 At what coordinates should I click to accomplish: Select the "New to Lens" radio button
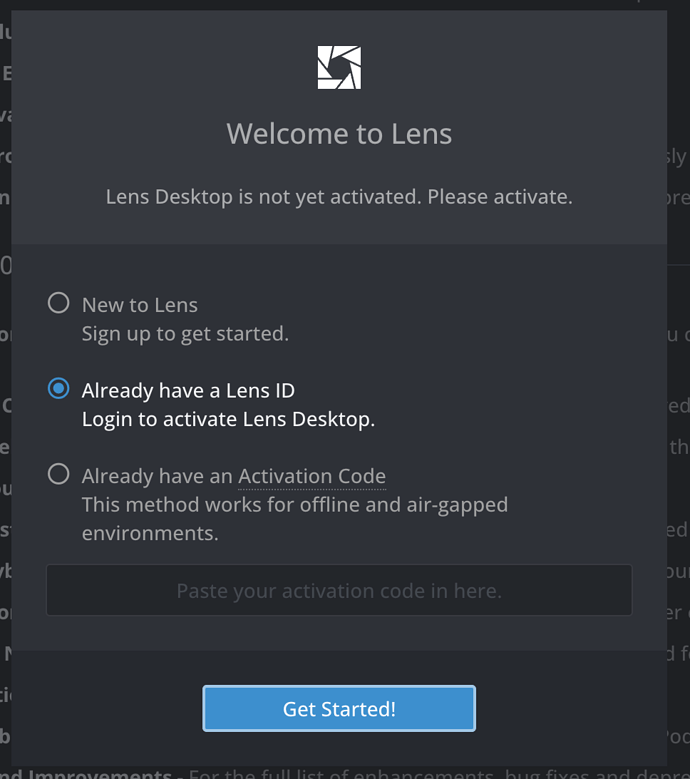pos(59,304)
